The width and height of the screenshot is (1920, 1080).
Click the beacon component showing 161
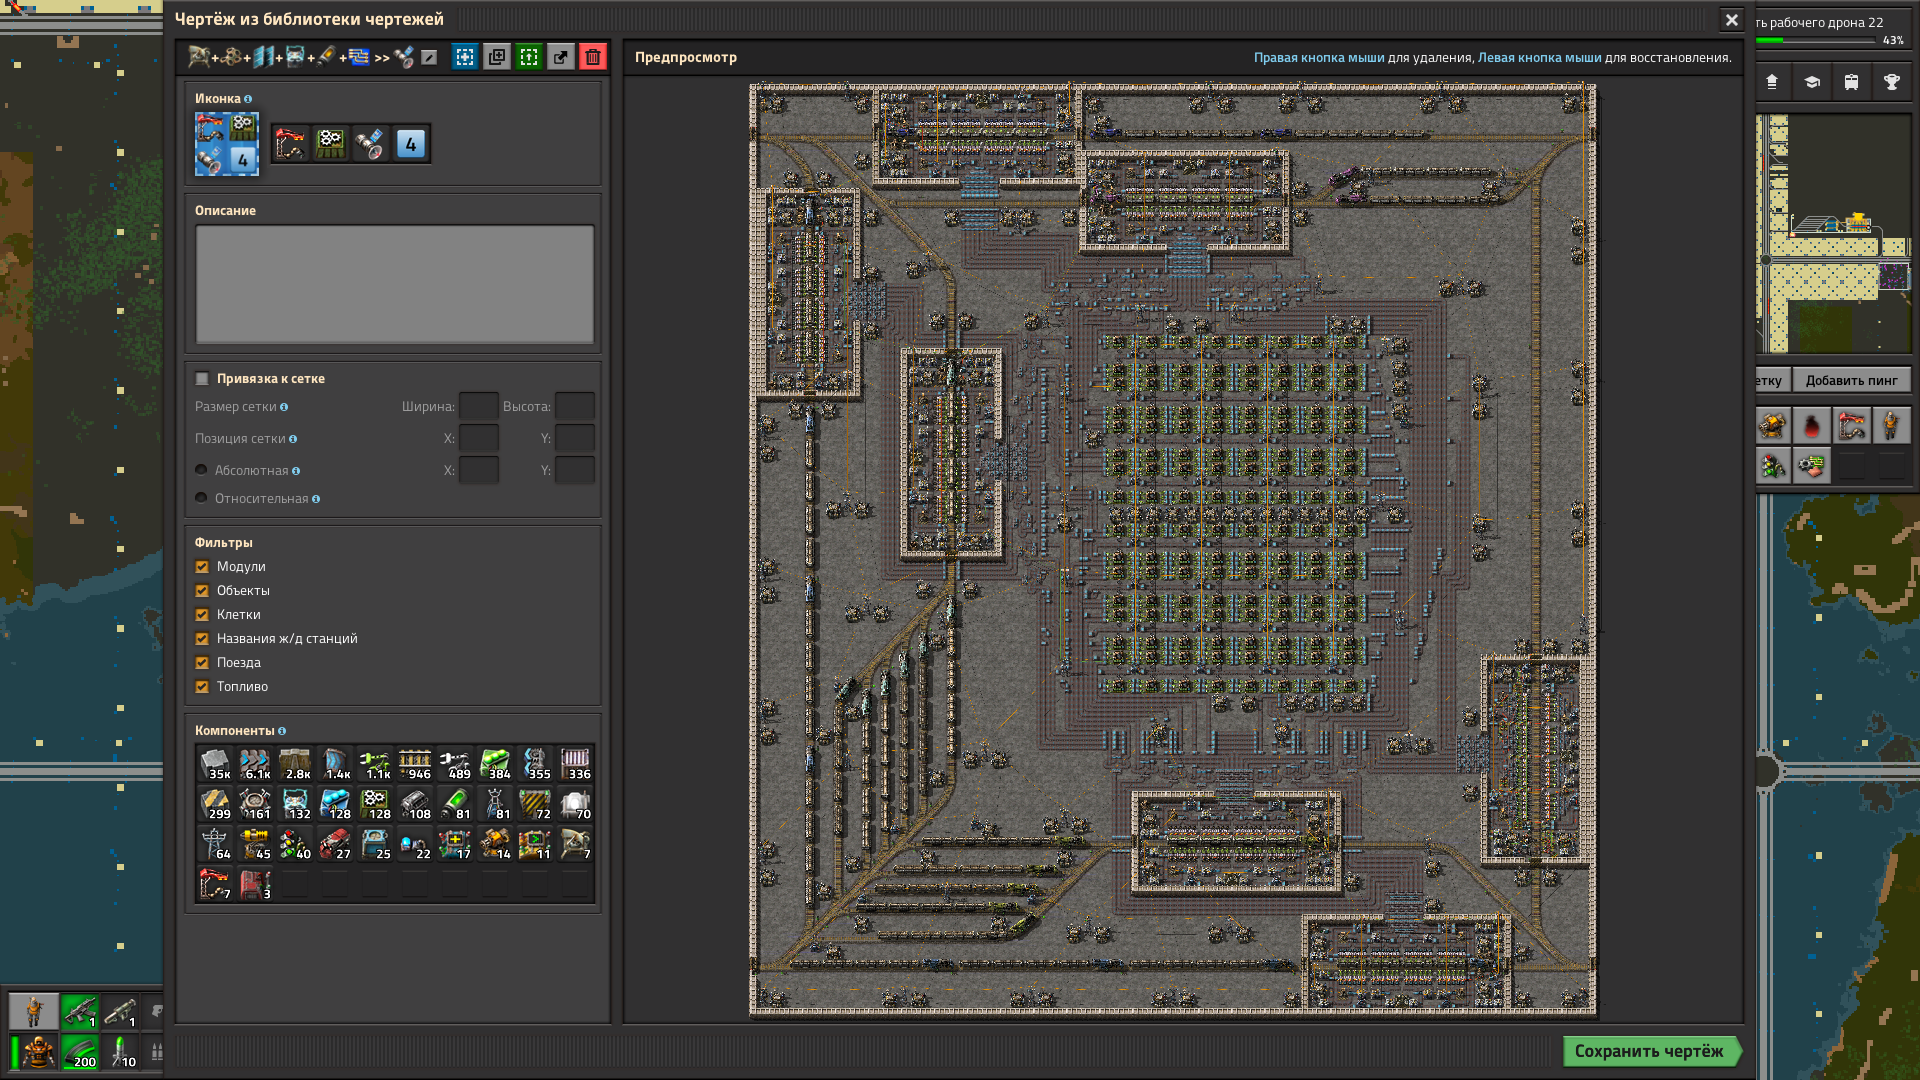[255, 804]
